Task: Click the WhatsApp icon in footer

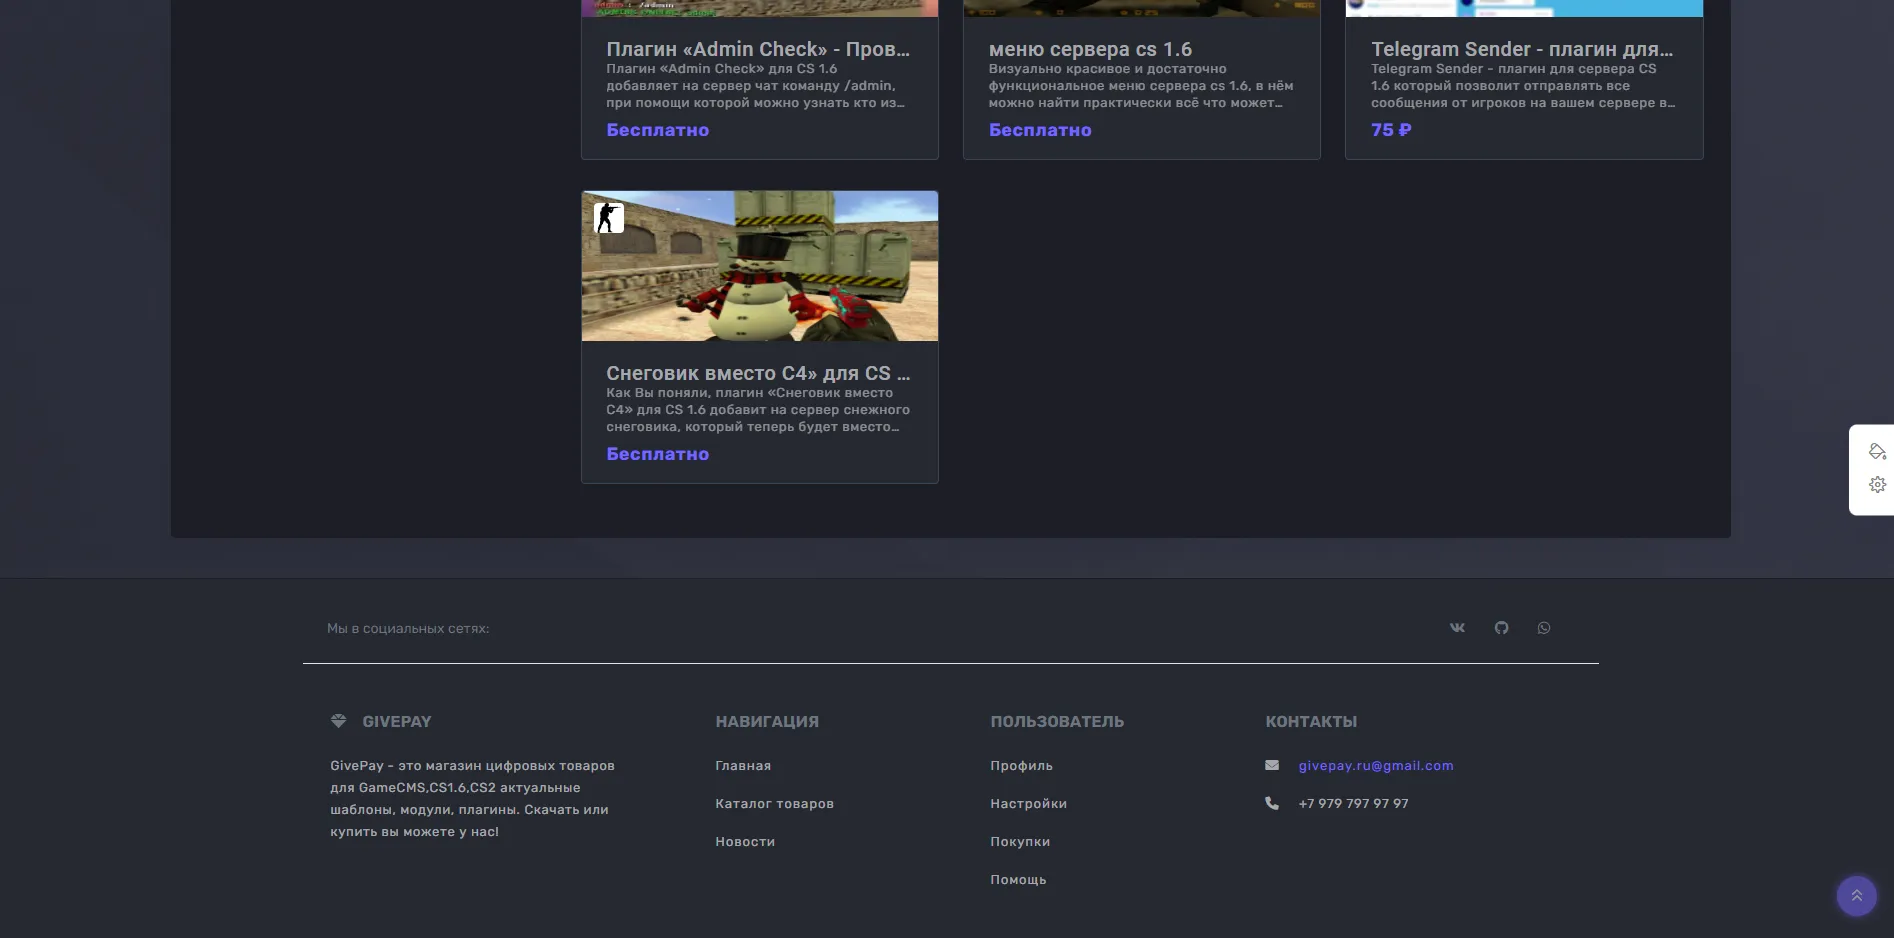Action: [x=1544, y=628]
